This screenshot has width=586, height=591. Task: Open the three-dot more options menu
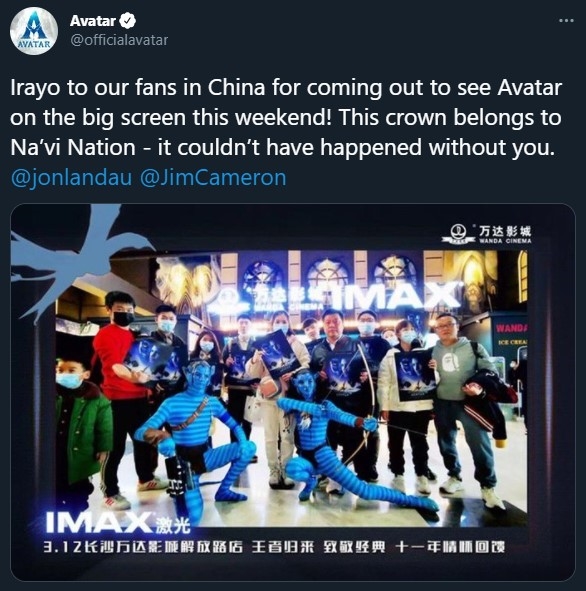click(566, 21)
